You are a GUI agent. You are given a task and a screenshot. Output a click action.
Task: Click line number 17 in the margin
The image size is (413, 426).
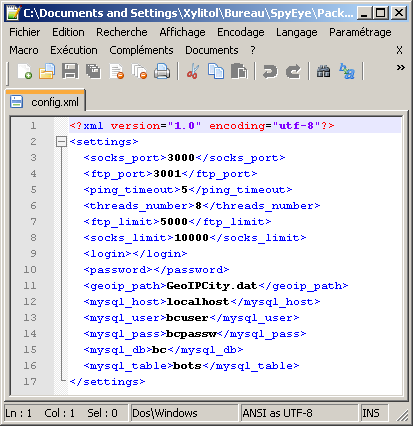[x=30, y=382]
